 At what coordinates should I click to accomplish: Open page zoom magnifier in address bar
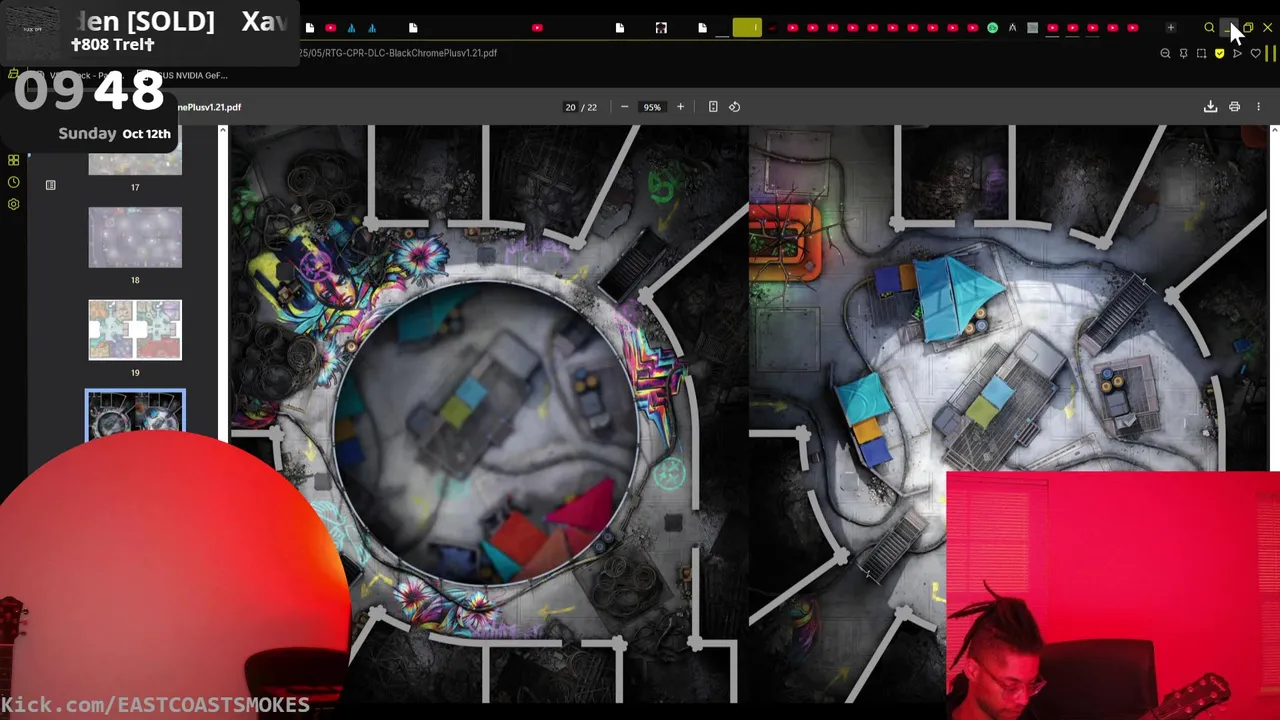1165,53
